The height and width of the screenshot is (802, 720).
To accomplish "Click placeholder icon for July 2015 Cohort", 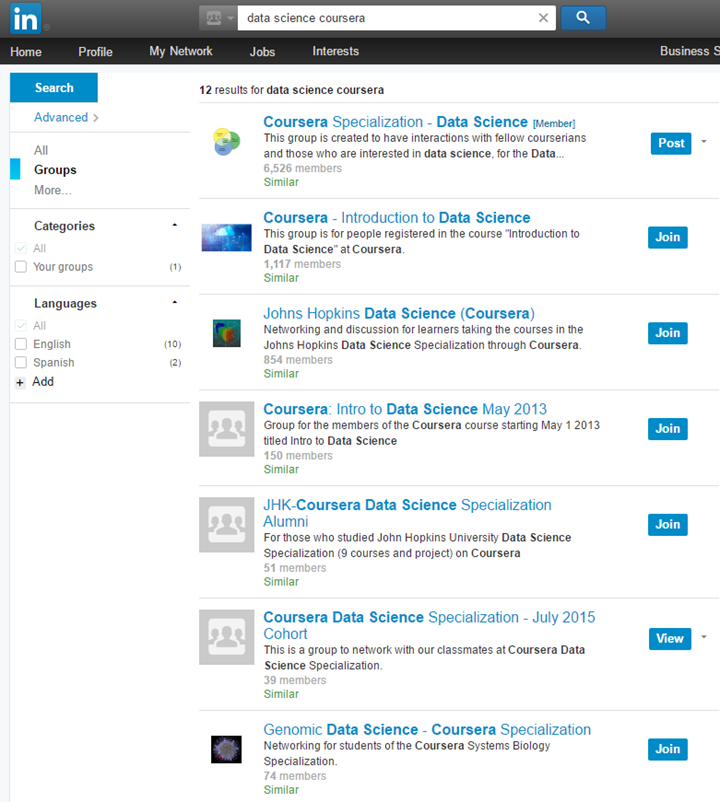I will (227, 637).
